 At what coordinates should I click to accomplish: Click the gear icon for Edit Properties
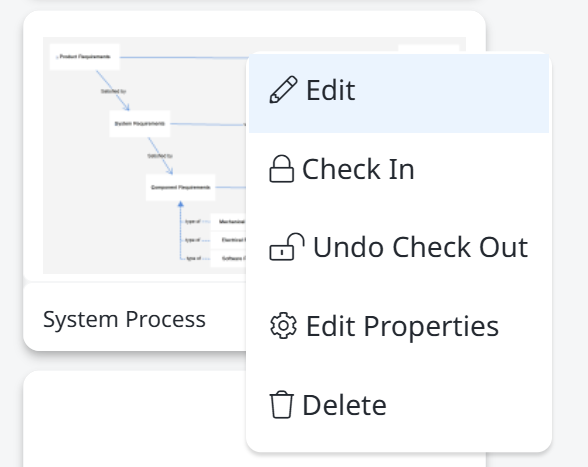pyautogui.click(x=284, y=326)
